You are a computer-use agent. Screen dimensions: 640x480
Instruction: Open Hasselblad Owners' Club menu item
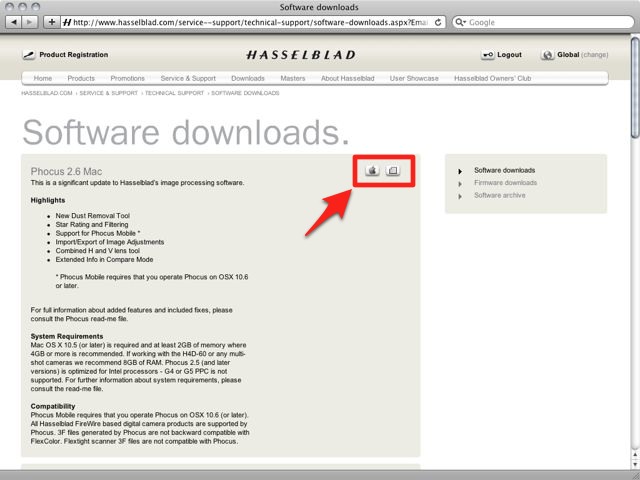pyautogui.click(x=492, y=78)
